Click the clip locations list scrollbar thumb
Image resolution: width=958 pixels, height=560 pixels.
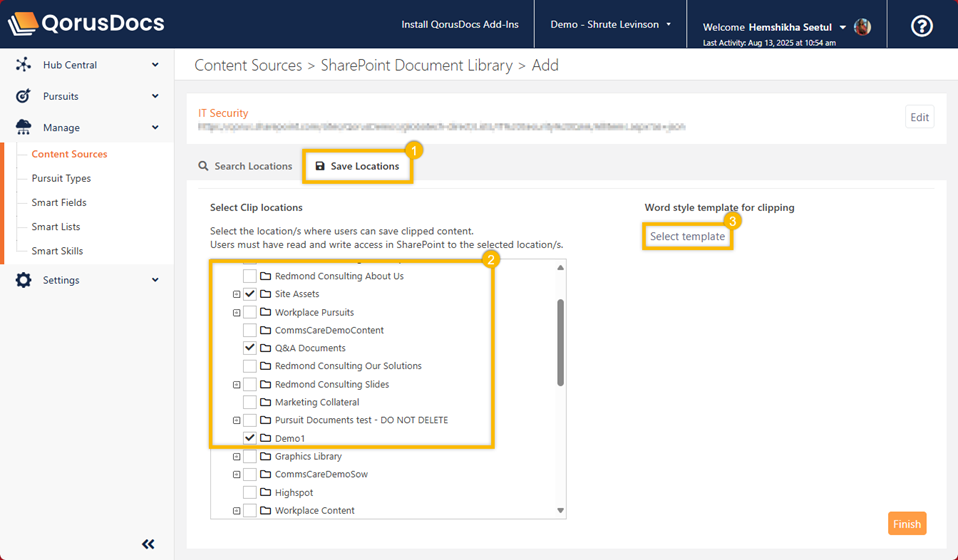pos(560,342)
